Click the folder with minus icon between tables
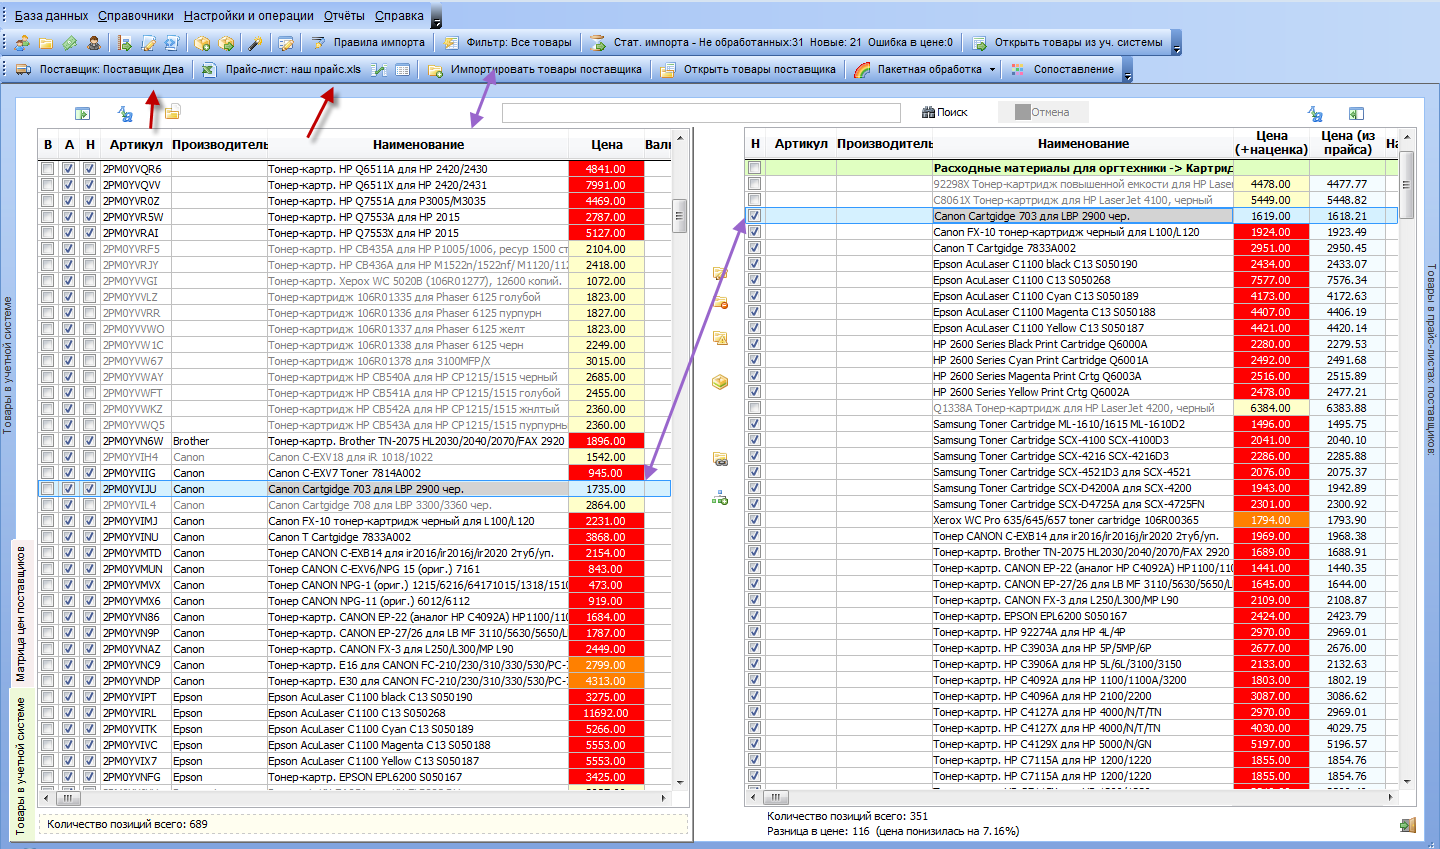The width and height of the screenshot is (1440, 849). tap(720, 301)
